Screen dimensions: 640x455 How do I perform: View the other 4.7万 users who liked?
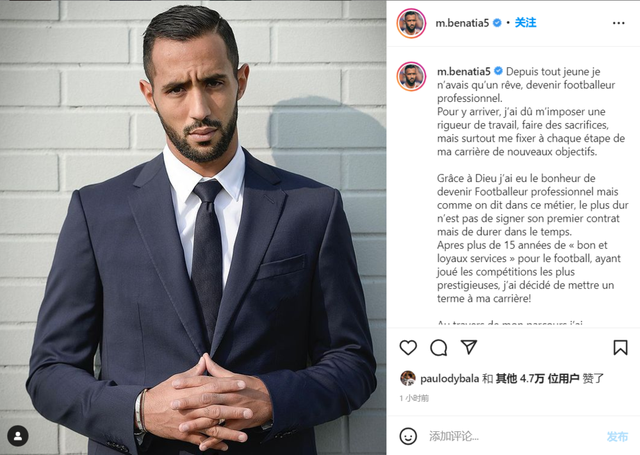click(537, 379)
